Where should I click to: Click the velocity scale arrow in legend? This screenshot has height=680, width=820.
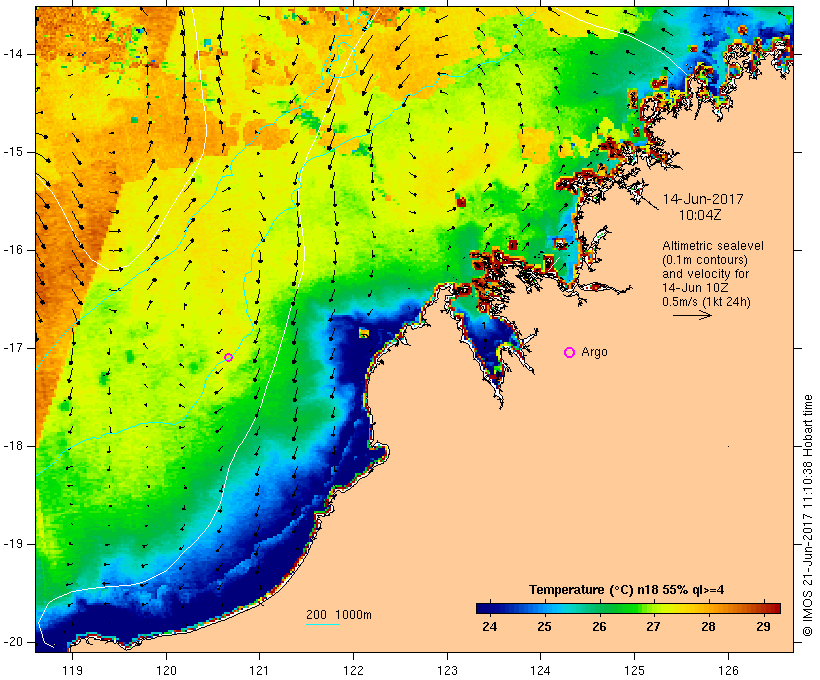692,315
